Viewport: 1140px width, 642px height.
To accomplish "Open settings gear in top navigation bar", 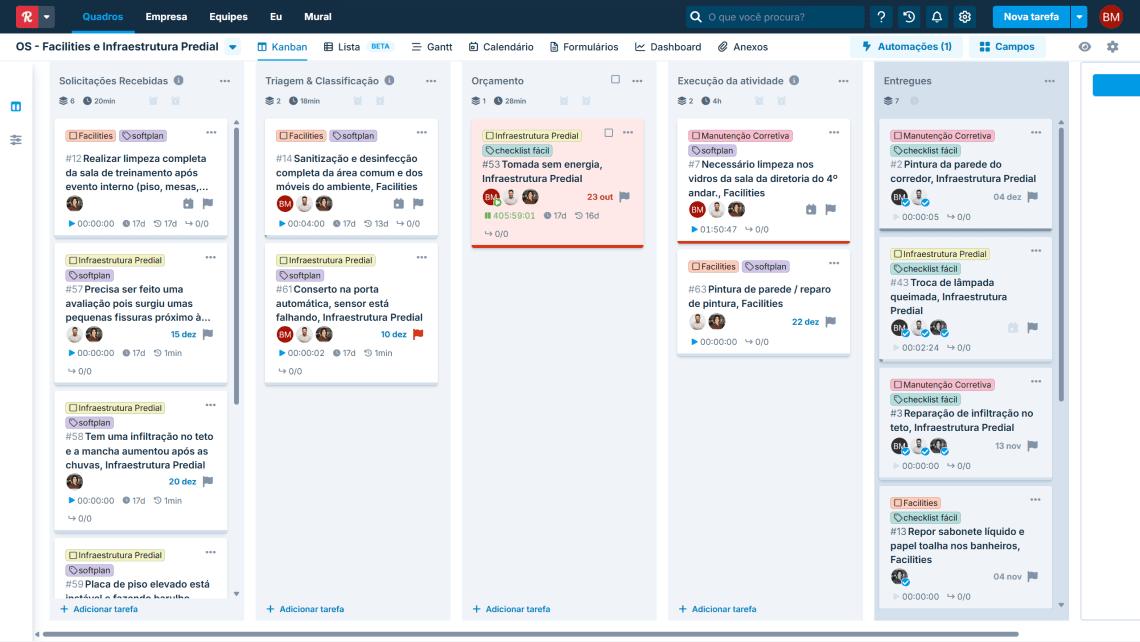I will pos(965,17).
